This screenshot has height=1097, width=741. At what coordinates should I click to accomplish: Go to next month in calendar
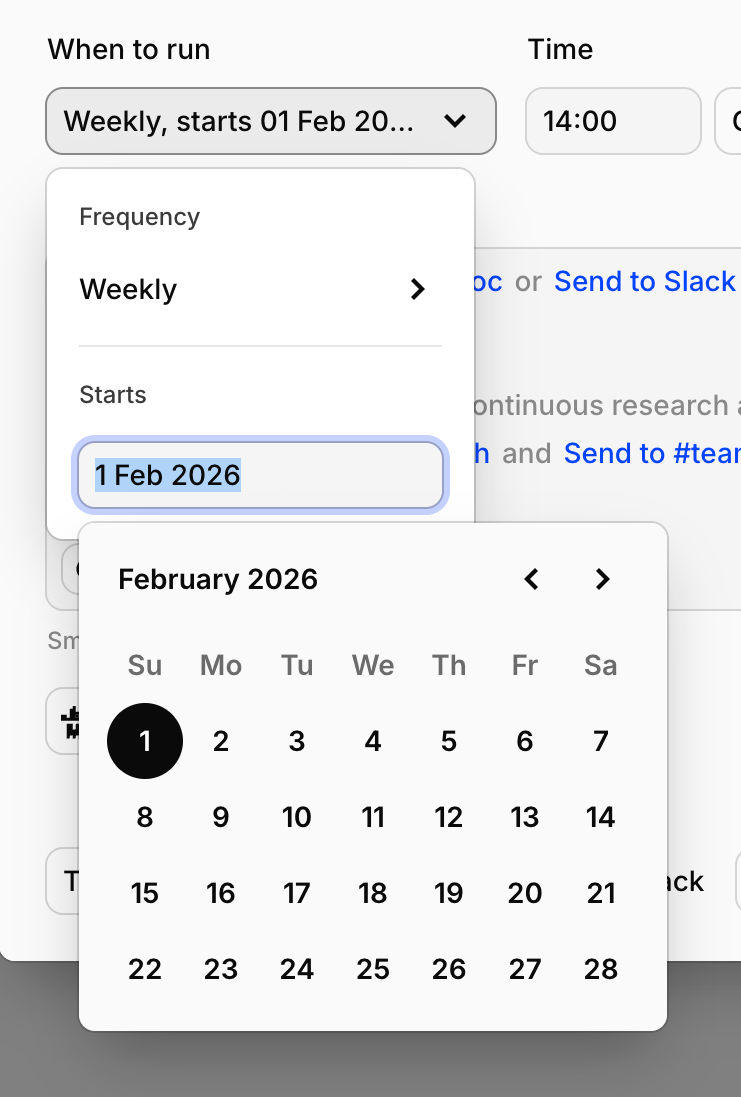point(602,579)
